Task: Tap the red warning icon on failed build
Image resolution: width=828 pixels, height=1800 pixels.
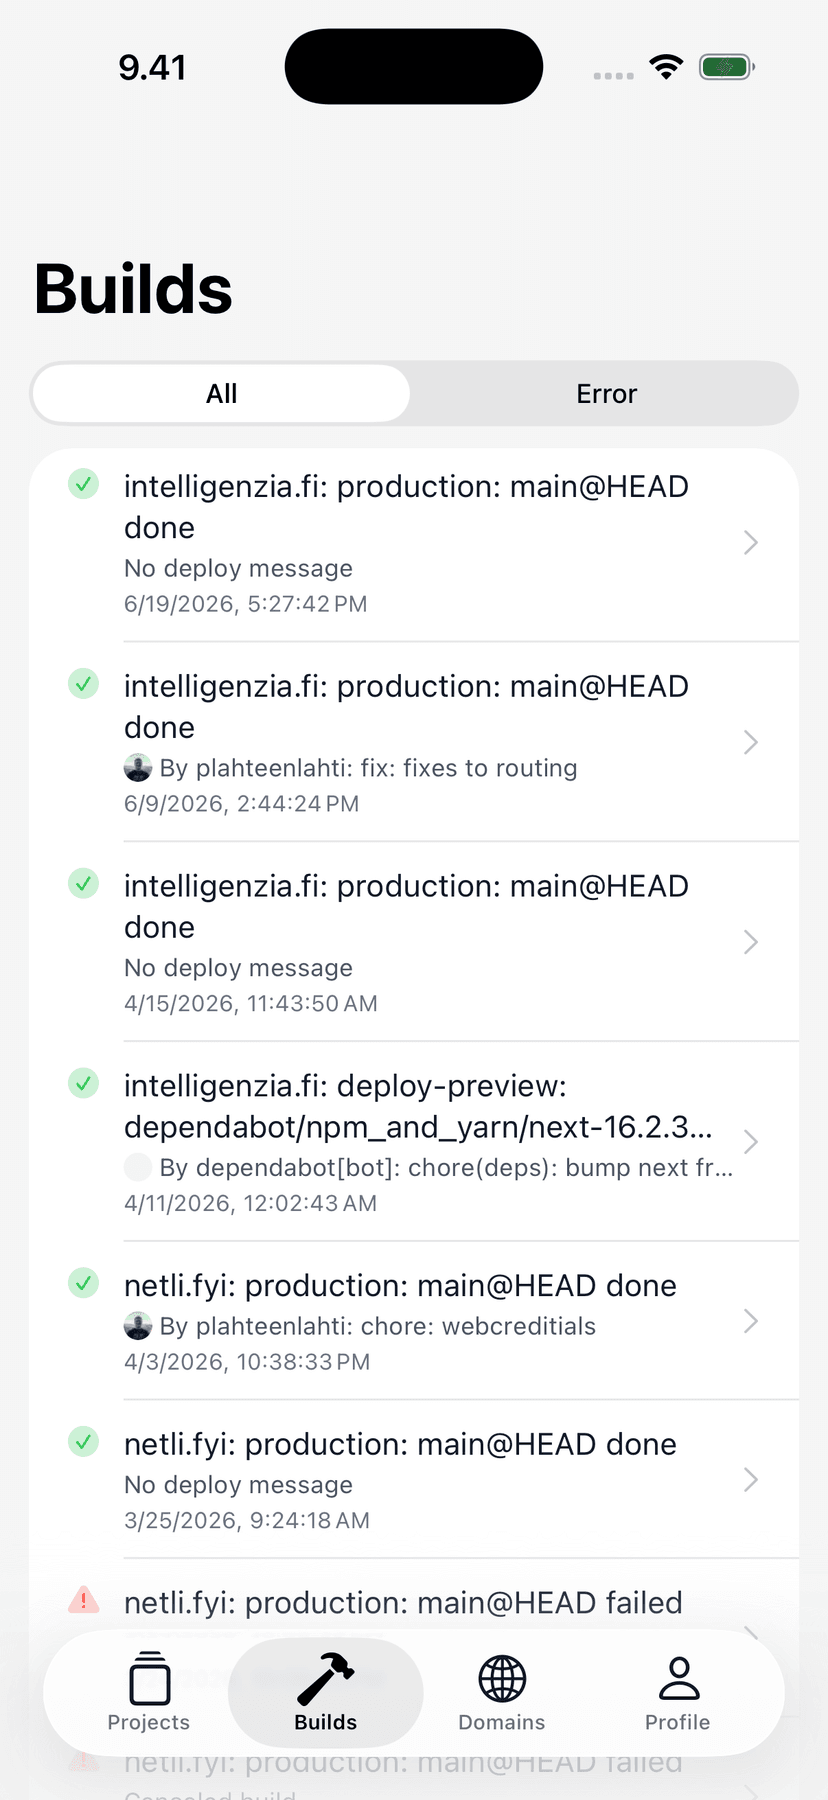Action: [x=83, y=1600]
